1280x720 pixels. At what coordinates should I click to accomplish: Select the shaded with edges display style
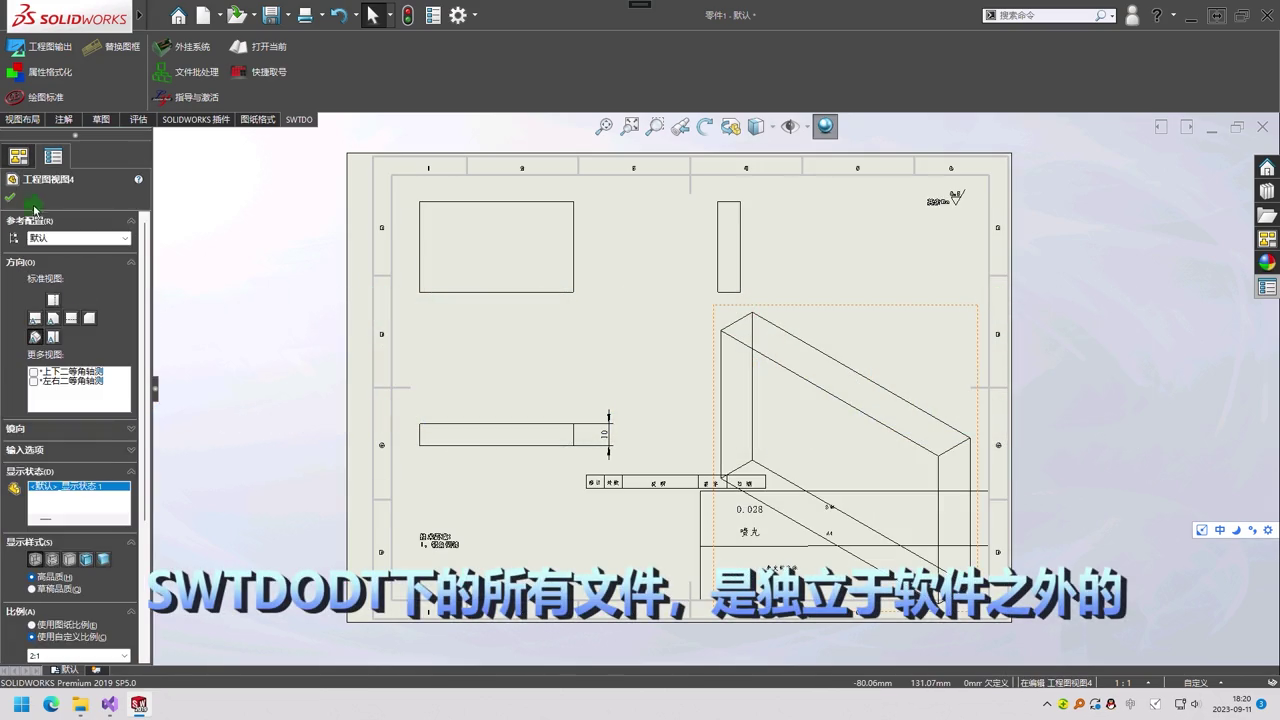click(x=86, y=560)
